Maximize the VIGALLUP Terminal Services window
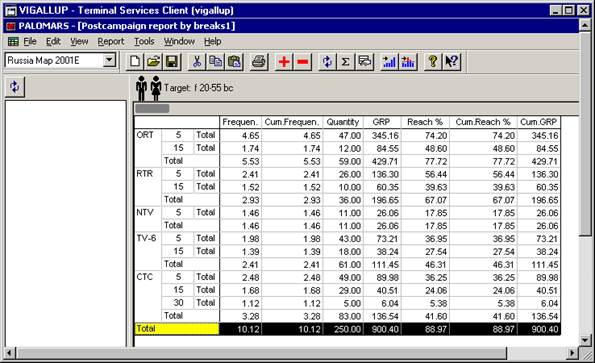The width and height of the screenshot is (595, 363). pos(569,10)
